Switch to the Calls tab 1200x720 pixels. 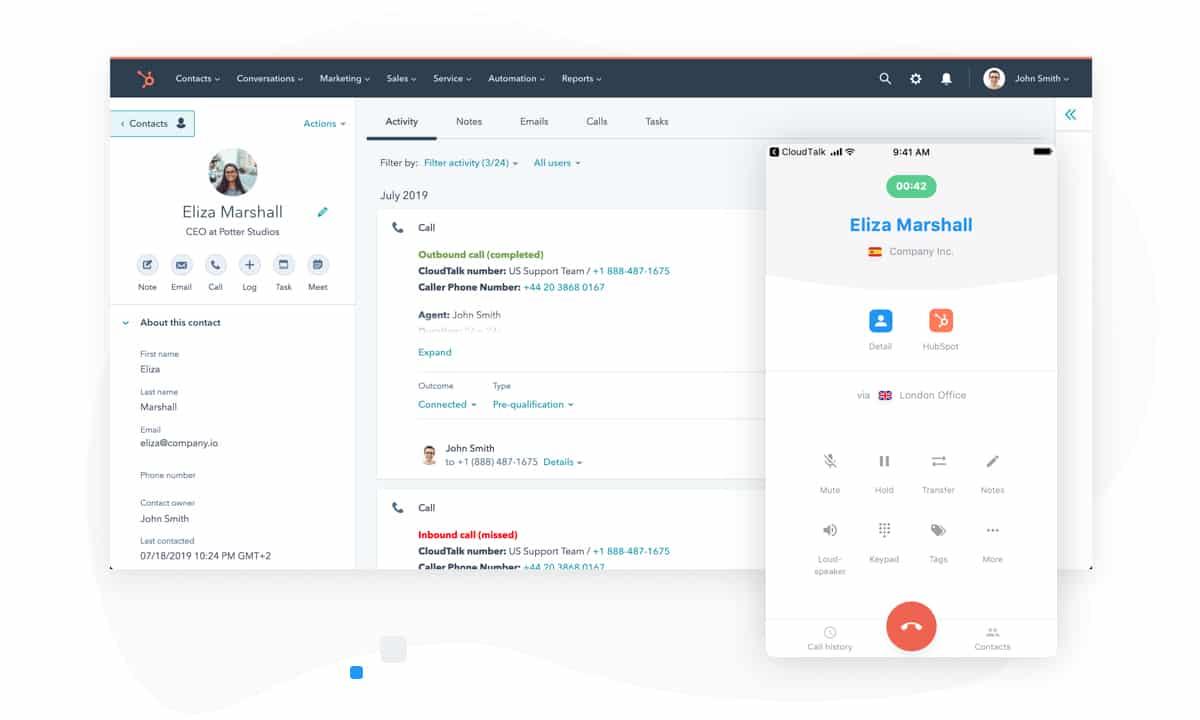point(597,122)
